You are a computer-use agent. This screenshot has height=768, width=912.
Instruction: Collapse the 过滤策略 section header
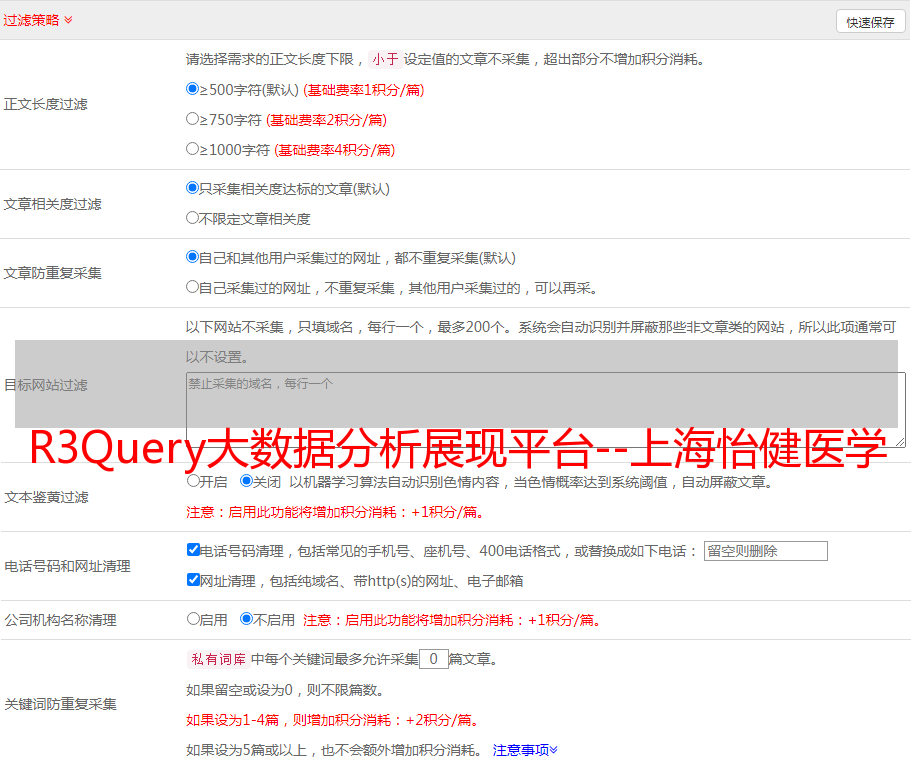(38, 20)
